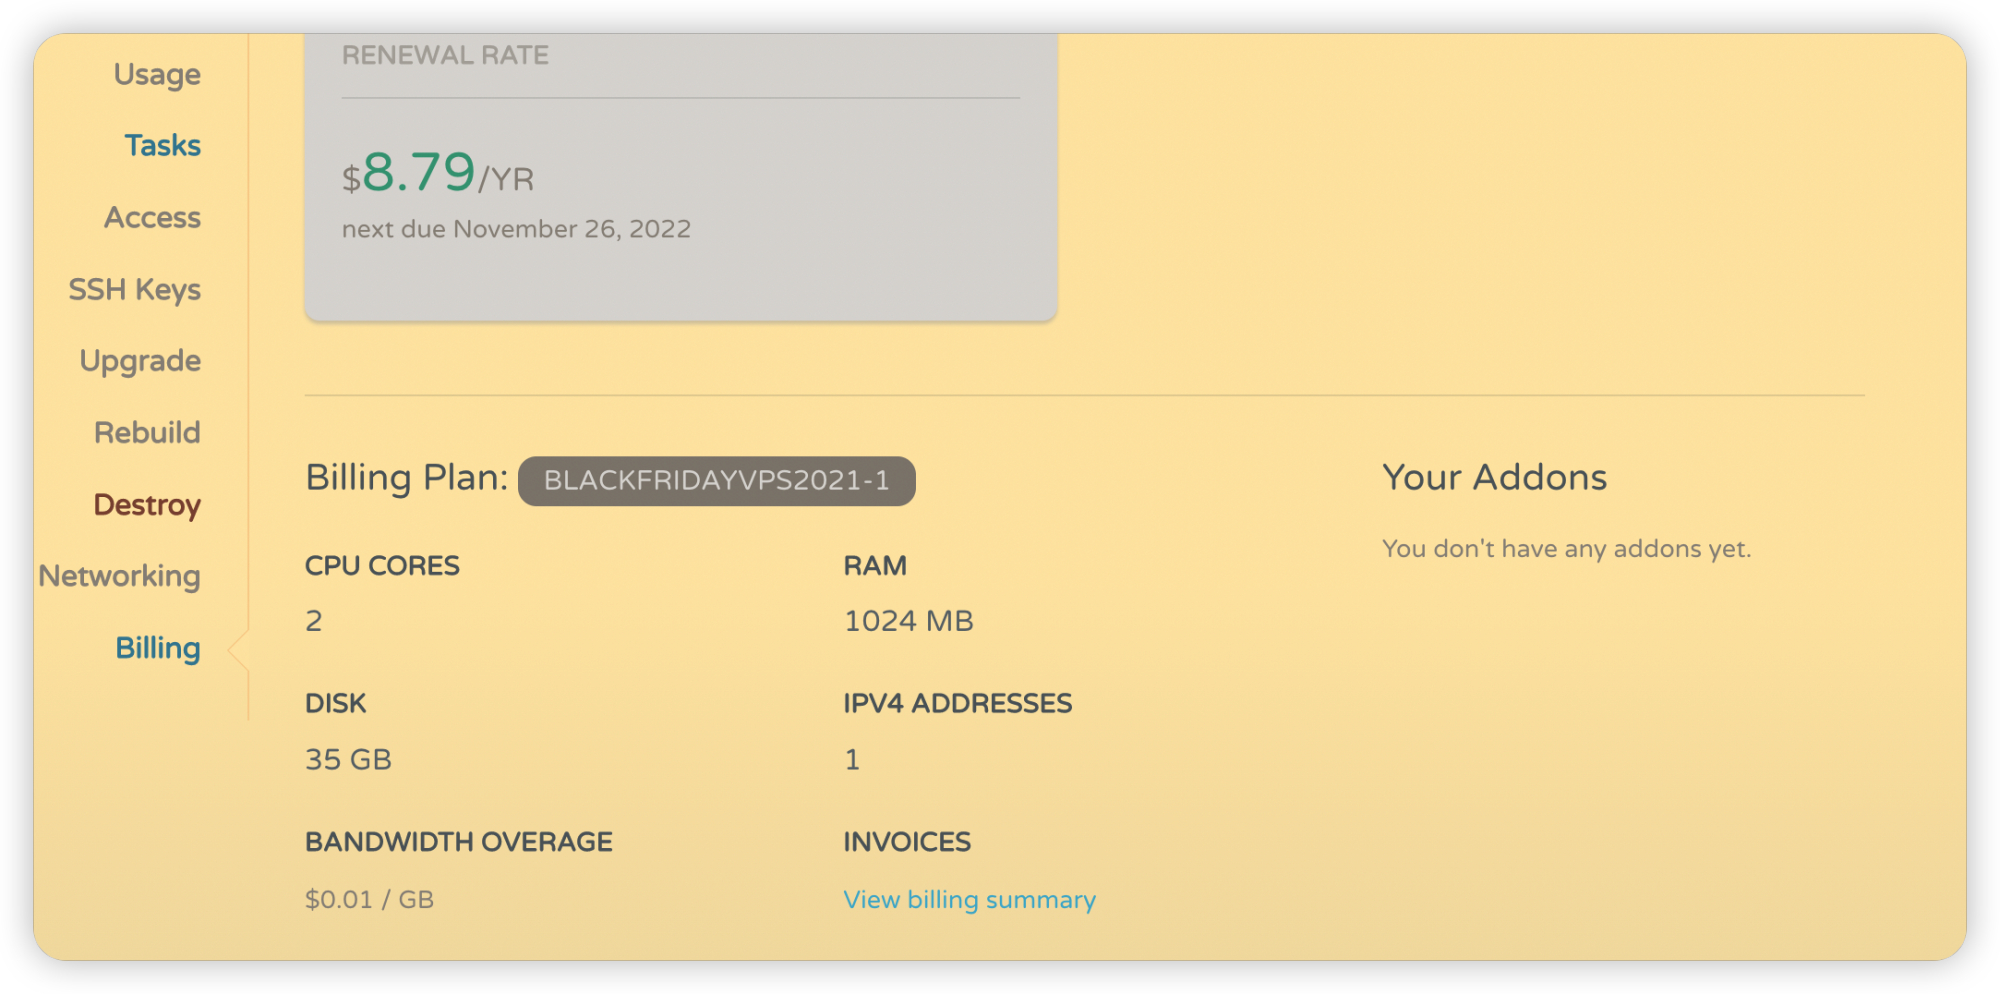Click the Upgrade sidebar option

coord(140,361)
